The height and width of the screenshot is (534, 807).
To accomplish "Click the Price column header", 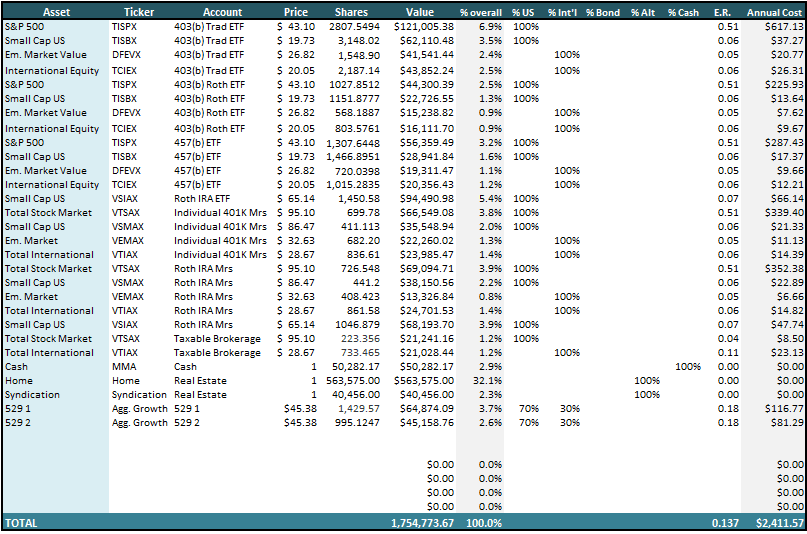I will [x=296, y=12].
